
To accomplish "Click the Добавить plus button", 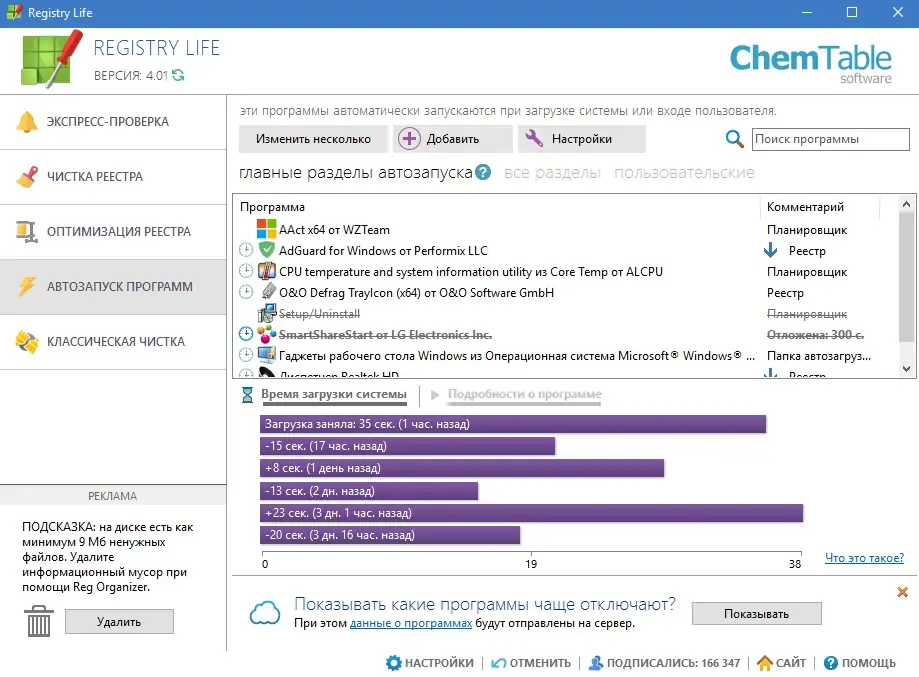I will tap(452, 139).
